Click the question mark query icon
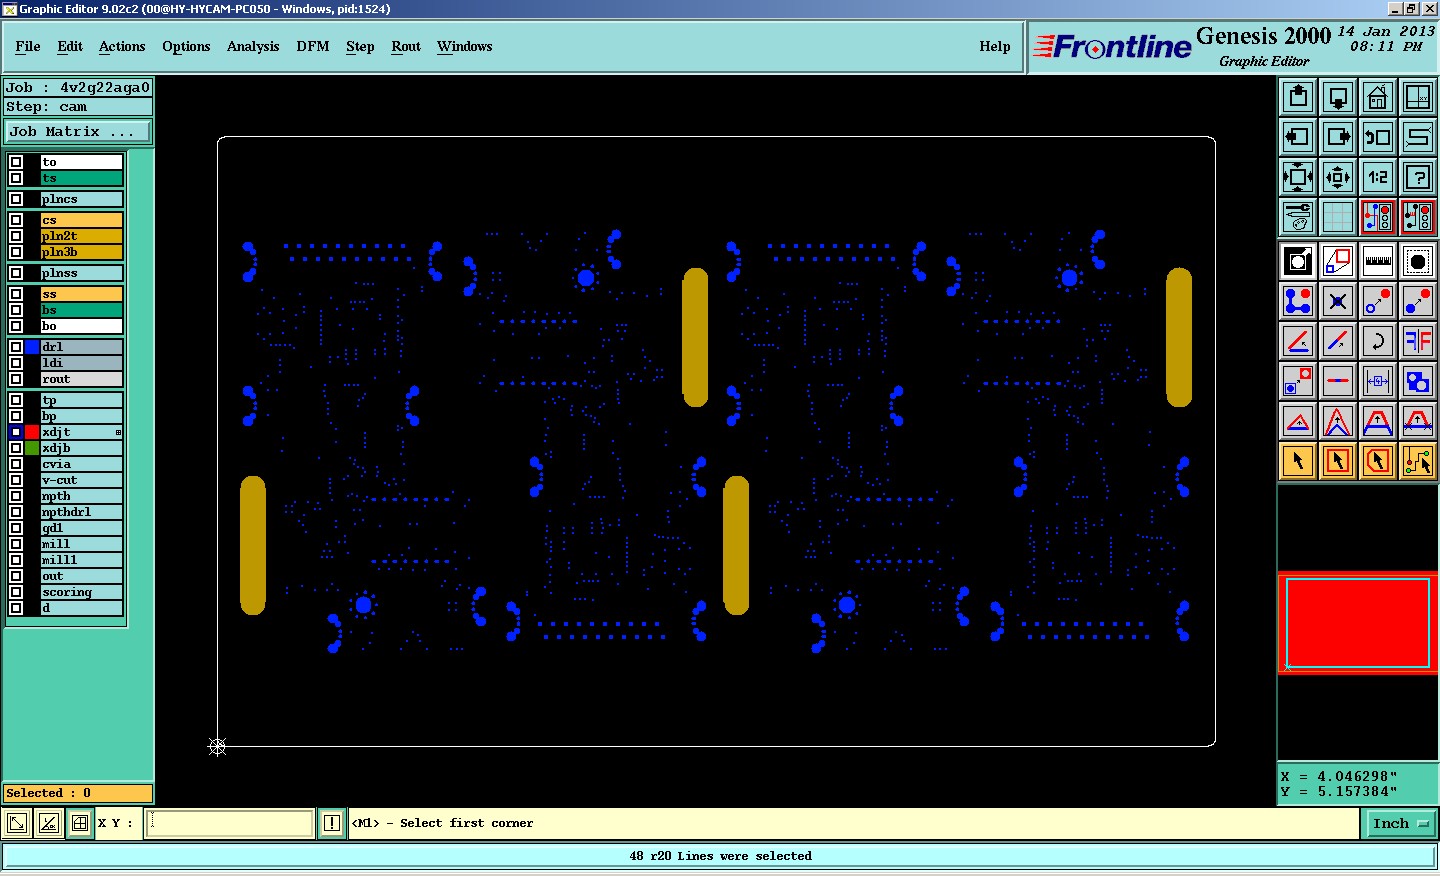This screenshot has width=1440, height=876. click(1418, 177)
